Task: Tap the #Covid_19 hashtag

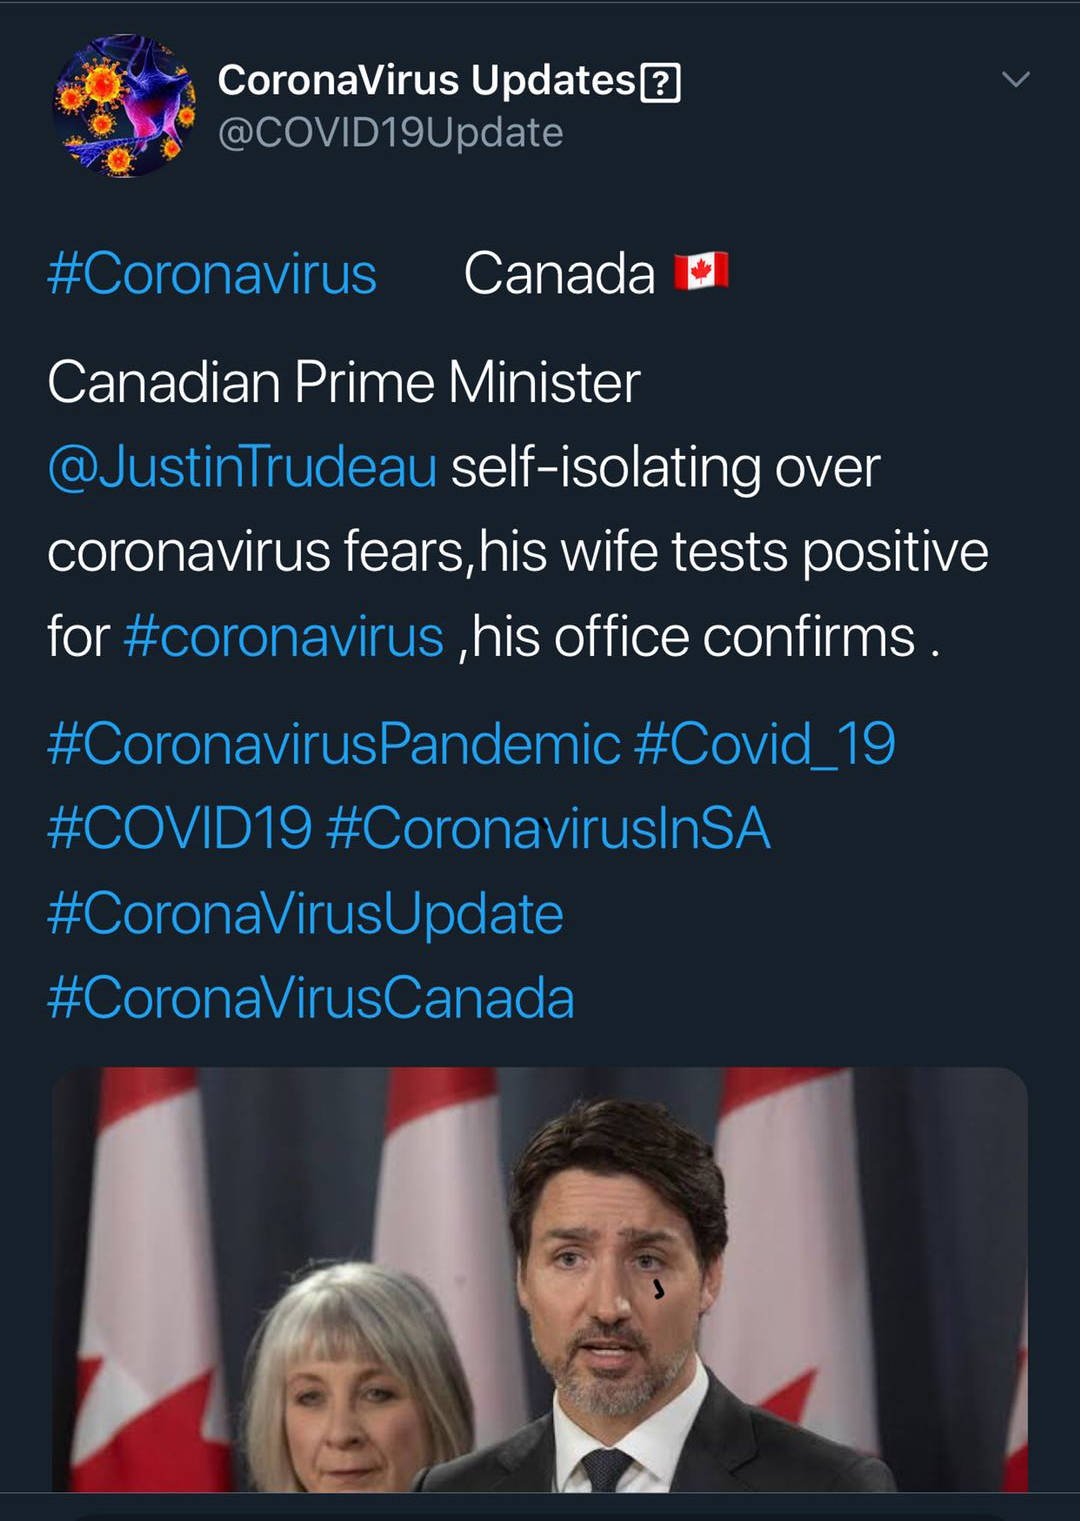Action: pos(764,744)
